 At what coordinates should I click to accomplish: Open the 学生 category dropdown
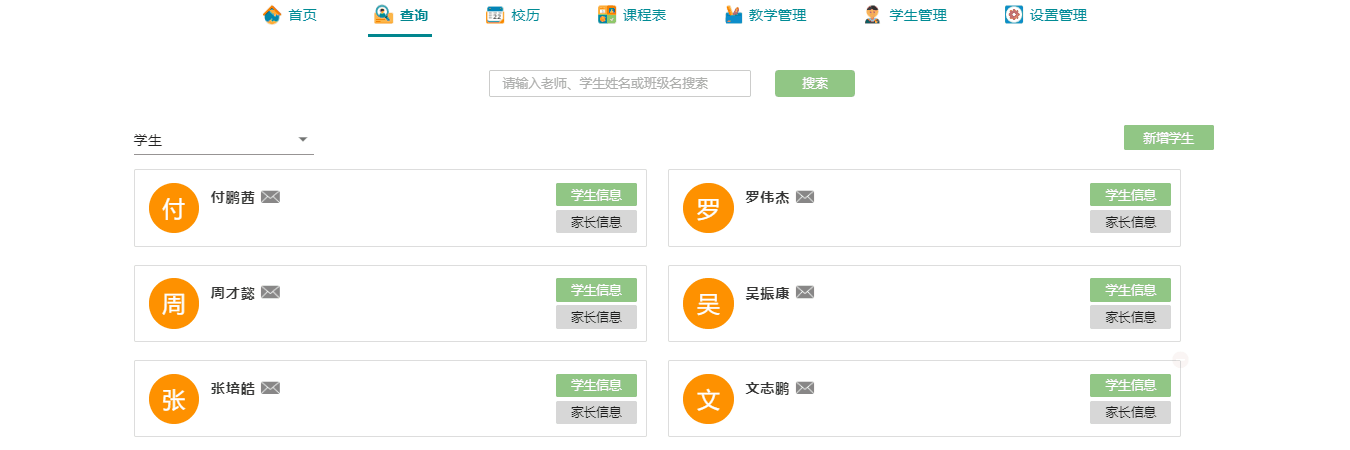(224, 141)
